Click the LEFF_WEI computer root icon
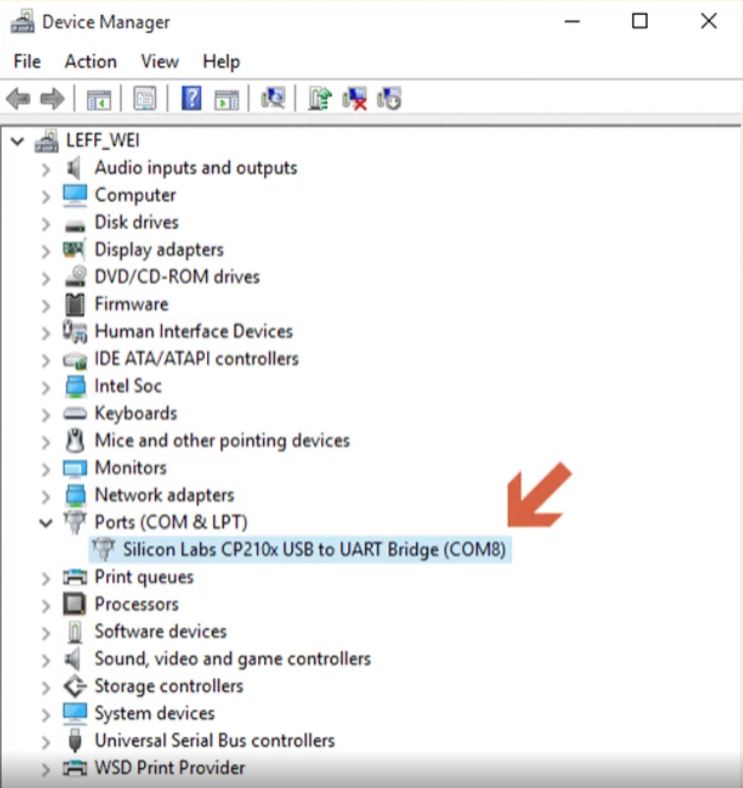The image size is (743, 788). [x=46, y=141]
